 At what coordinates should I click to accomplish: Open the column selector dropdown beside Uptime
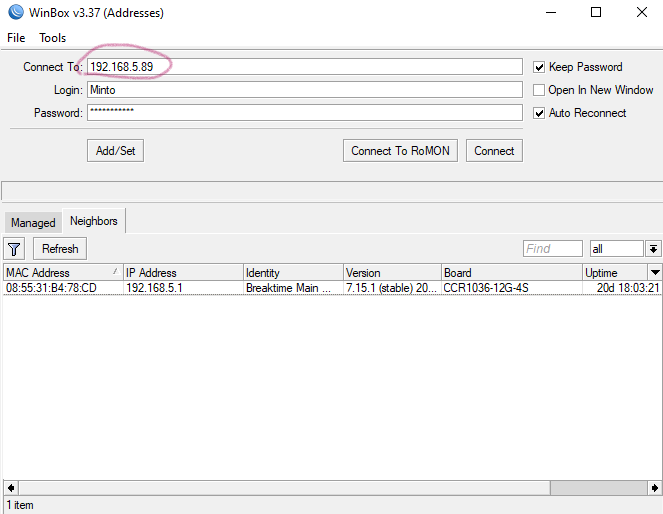655,273
